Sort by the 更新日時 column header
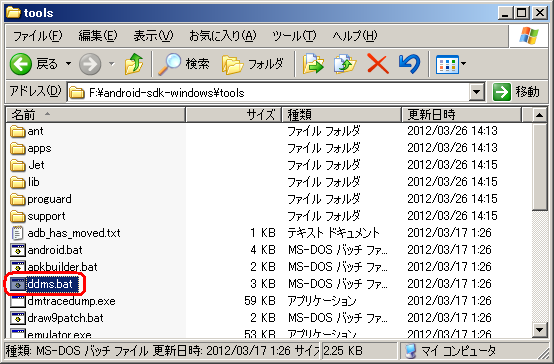 coord(461,115)
